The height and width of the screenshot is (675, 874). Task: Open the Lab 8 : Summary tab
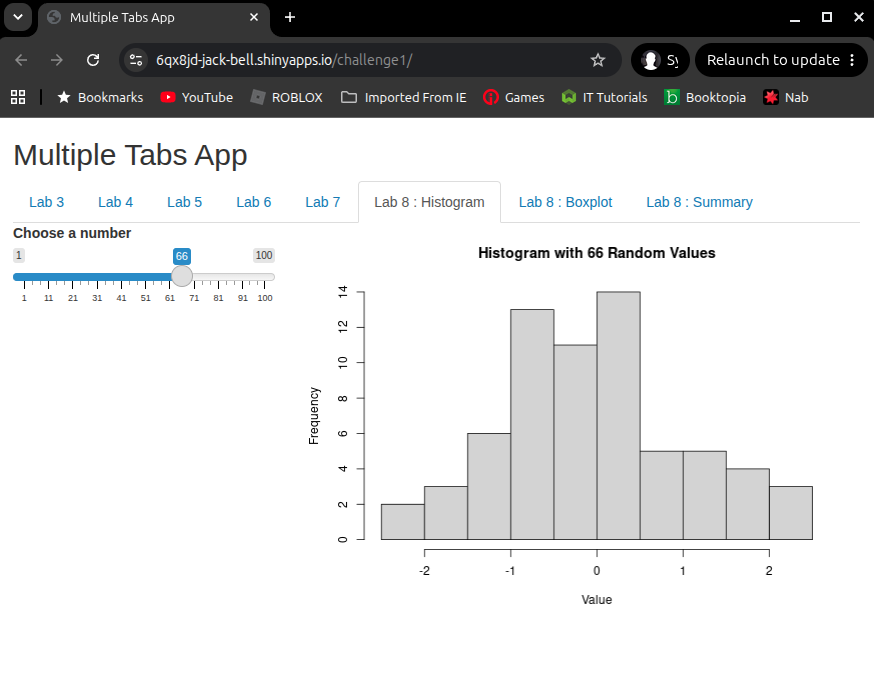point(700,202)
